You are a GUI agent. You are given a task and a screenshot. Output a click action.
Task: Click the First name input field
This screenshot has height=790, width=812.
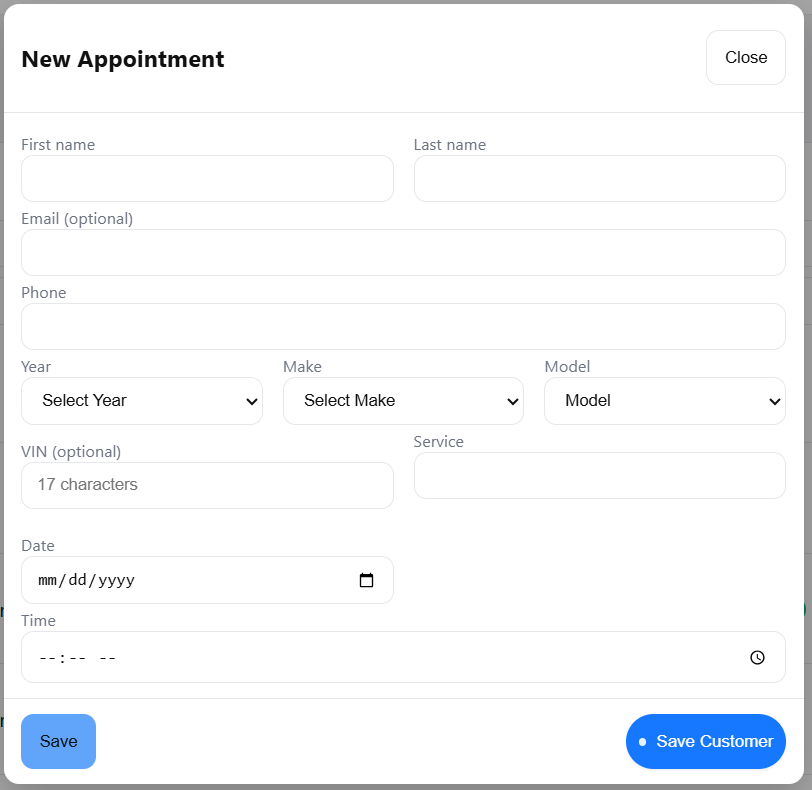pos(207,178)
